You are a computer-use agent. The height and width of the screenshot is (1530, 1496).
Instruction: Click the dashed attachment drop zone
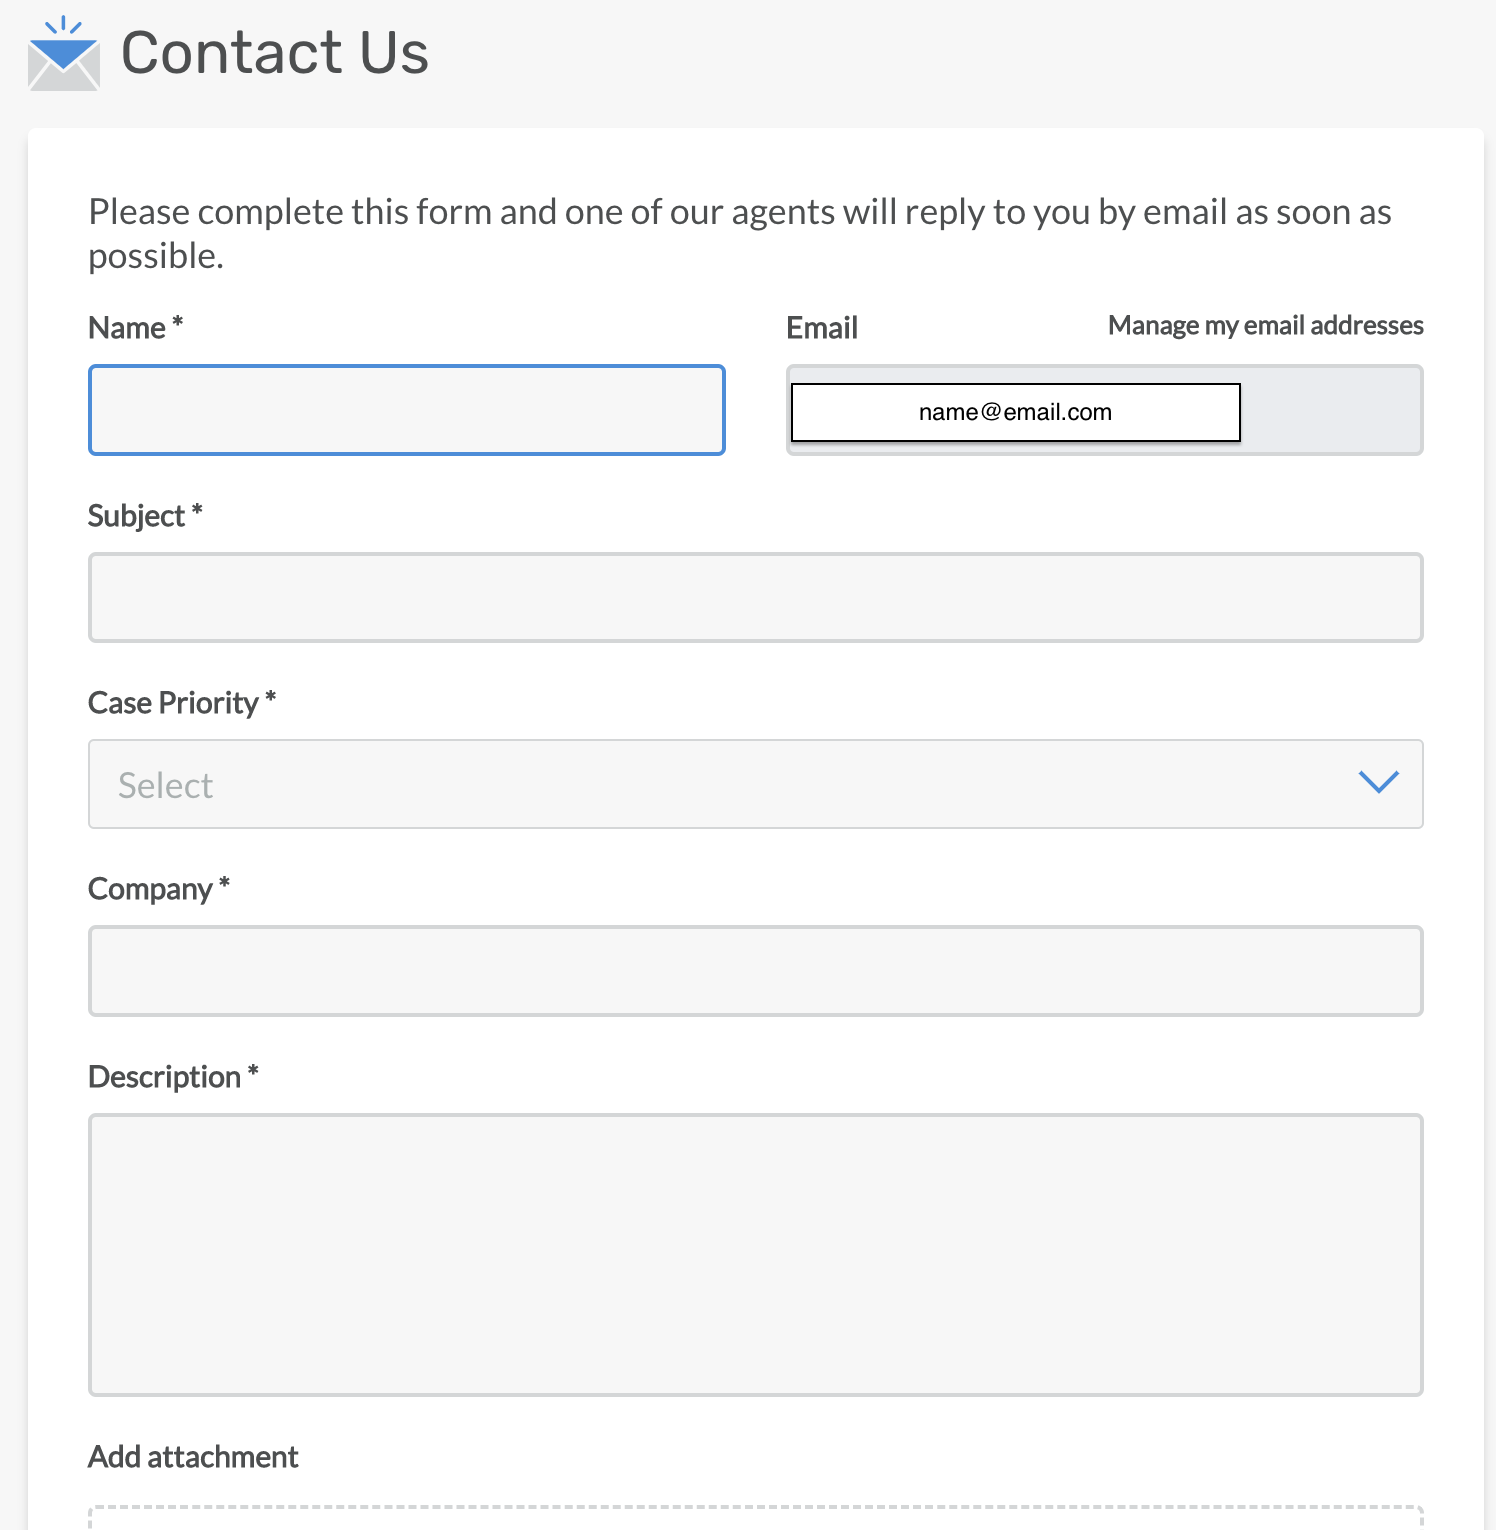[x=756, y=1518]
